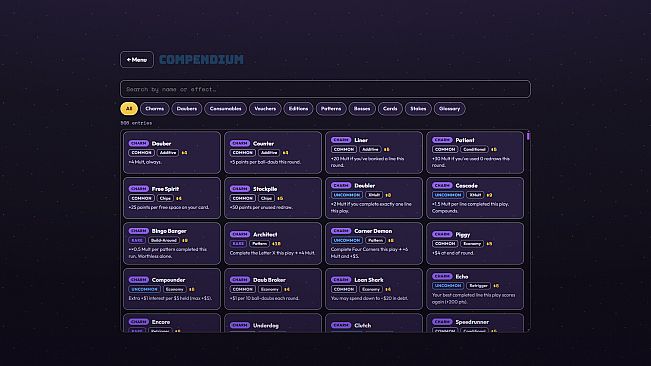Switch to the Vouchers filter
Screen dimensions: 651x366
pos(265,109)
